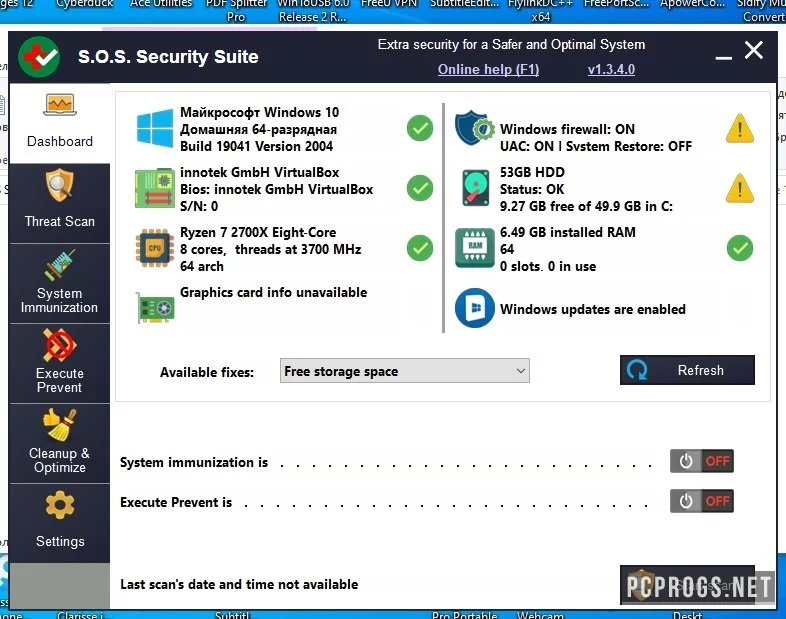Click 'Extra security for a Safer and Optimal System' tagline
This screenshot has height=619, width=786.
click(511, 45)
